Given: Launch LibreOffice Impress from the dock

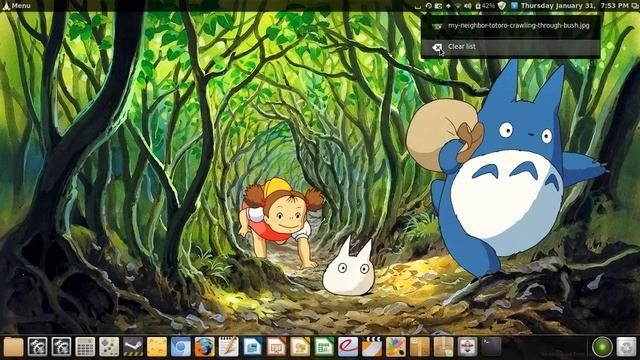Looking at the screenshot, I should [276, 347].
